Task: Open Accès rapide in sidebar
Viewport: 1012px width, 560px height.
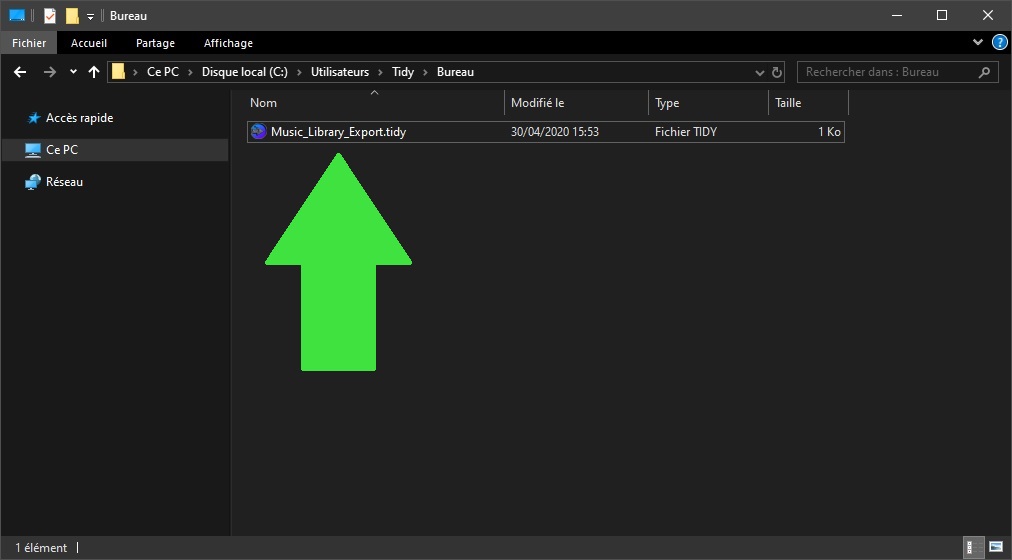Action: [79, 118]
